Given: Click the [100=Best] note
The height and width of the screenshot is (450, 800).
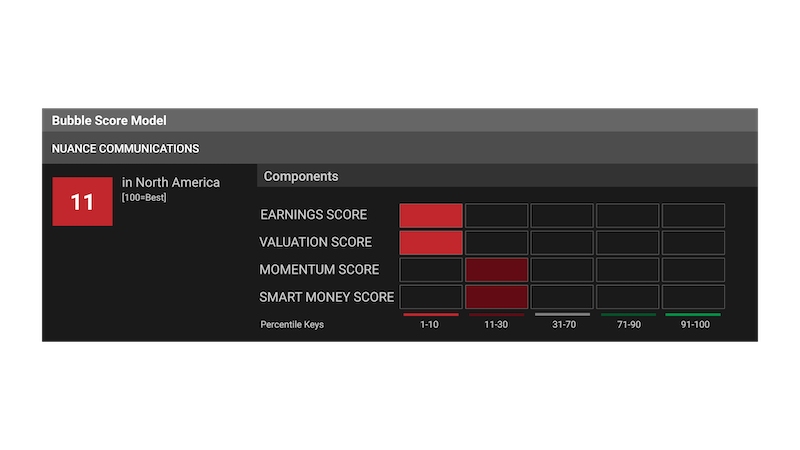Looking at the screenshot, I should pyautogui.click(x=144, y=197).
